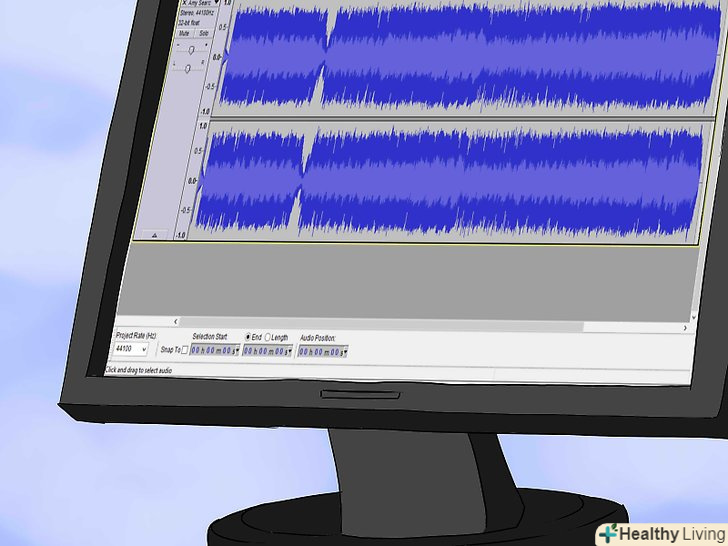Click the 'Selection Start' label
This screenshot has height=546, width=728.
(210, 336)
